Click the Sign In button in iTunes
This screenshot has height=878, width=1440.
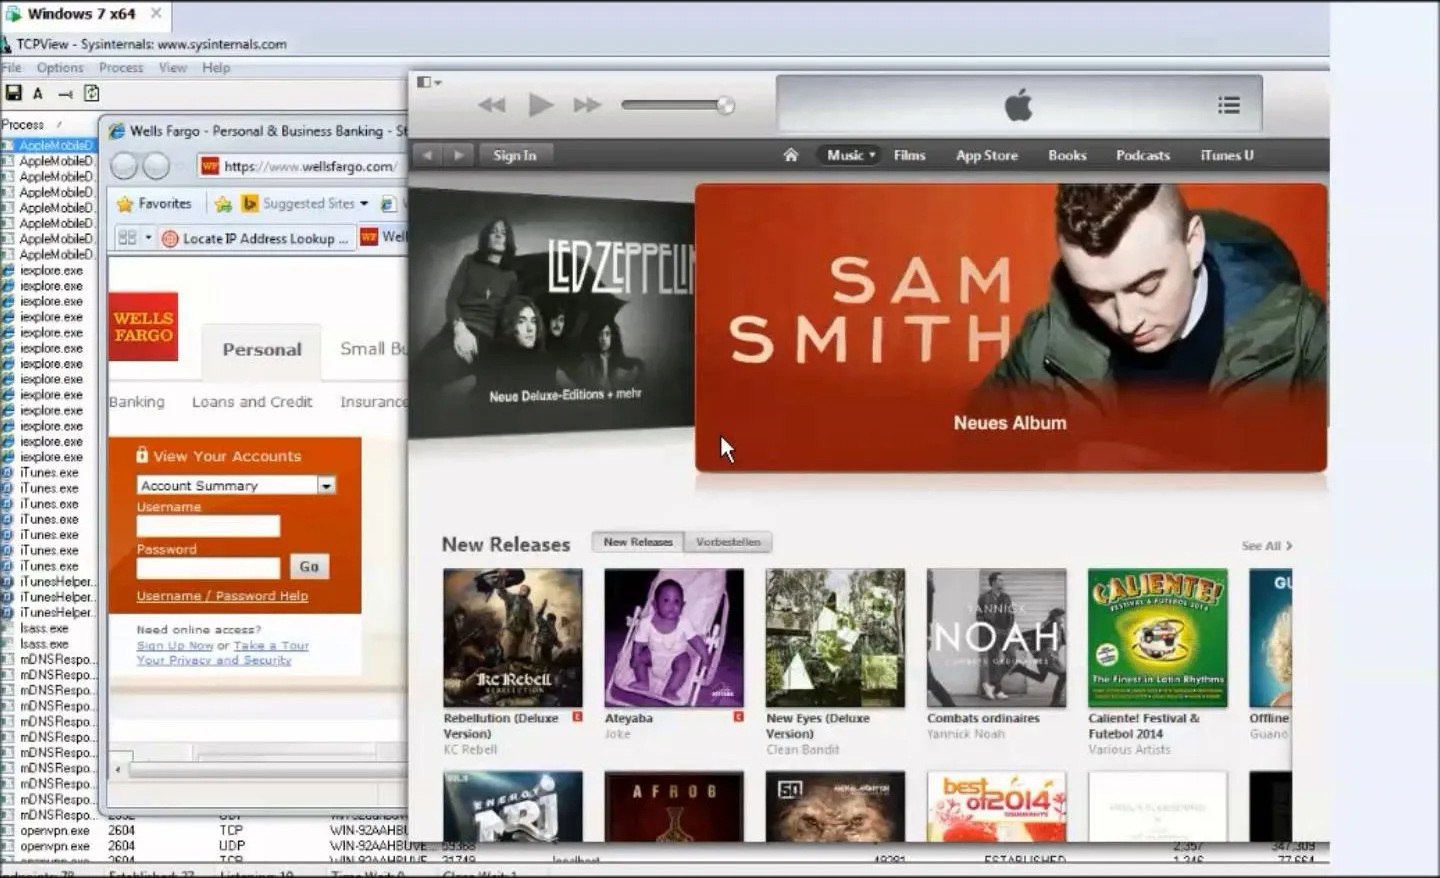[515, 155]
